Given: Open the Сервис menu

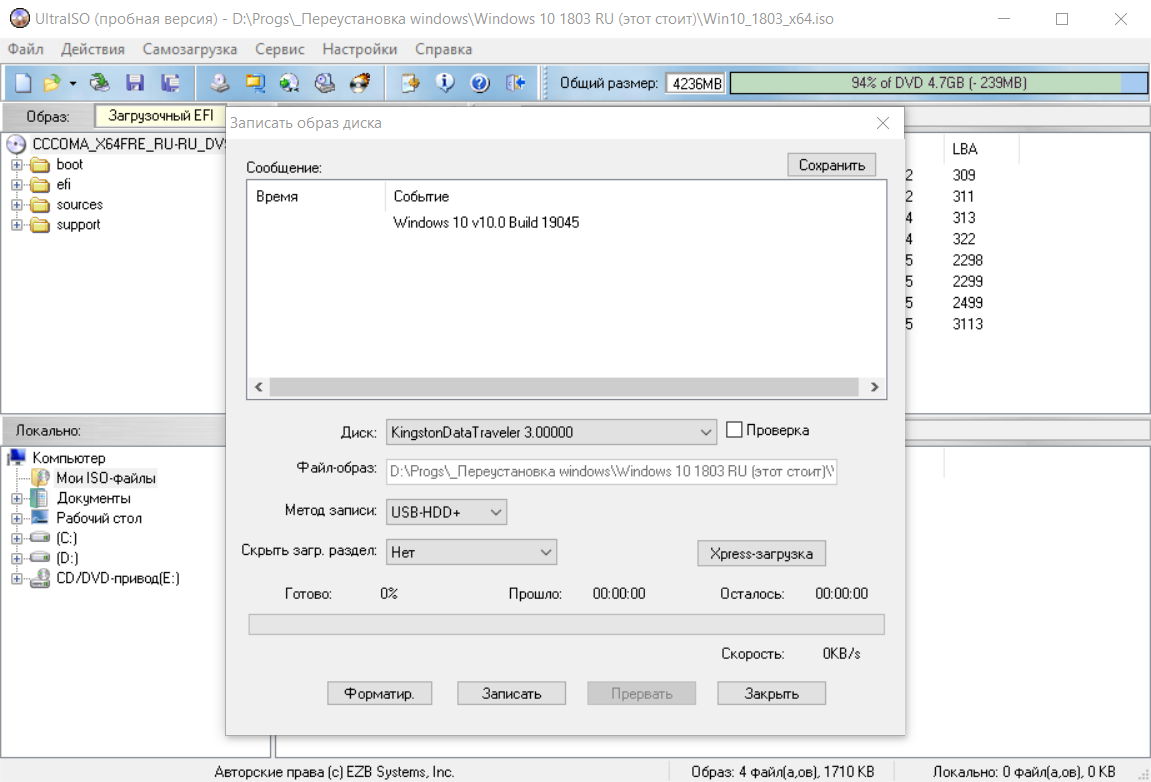Looking at the screenshot, I should (280, 49).
